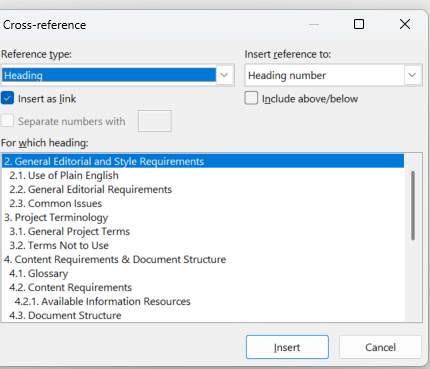Select heading 4.1. Glossary
Image resolution: width=430 pixels, height=369 pixels.
(203, 273)
